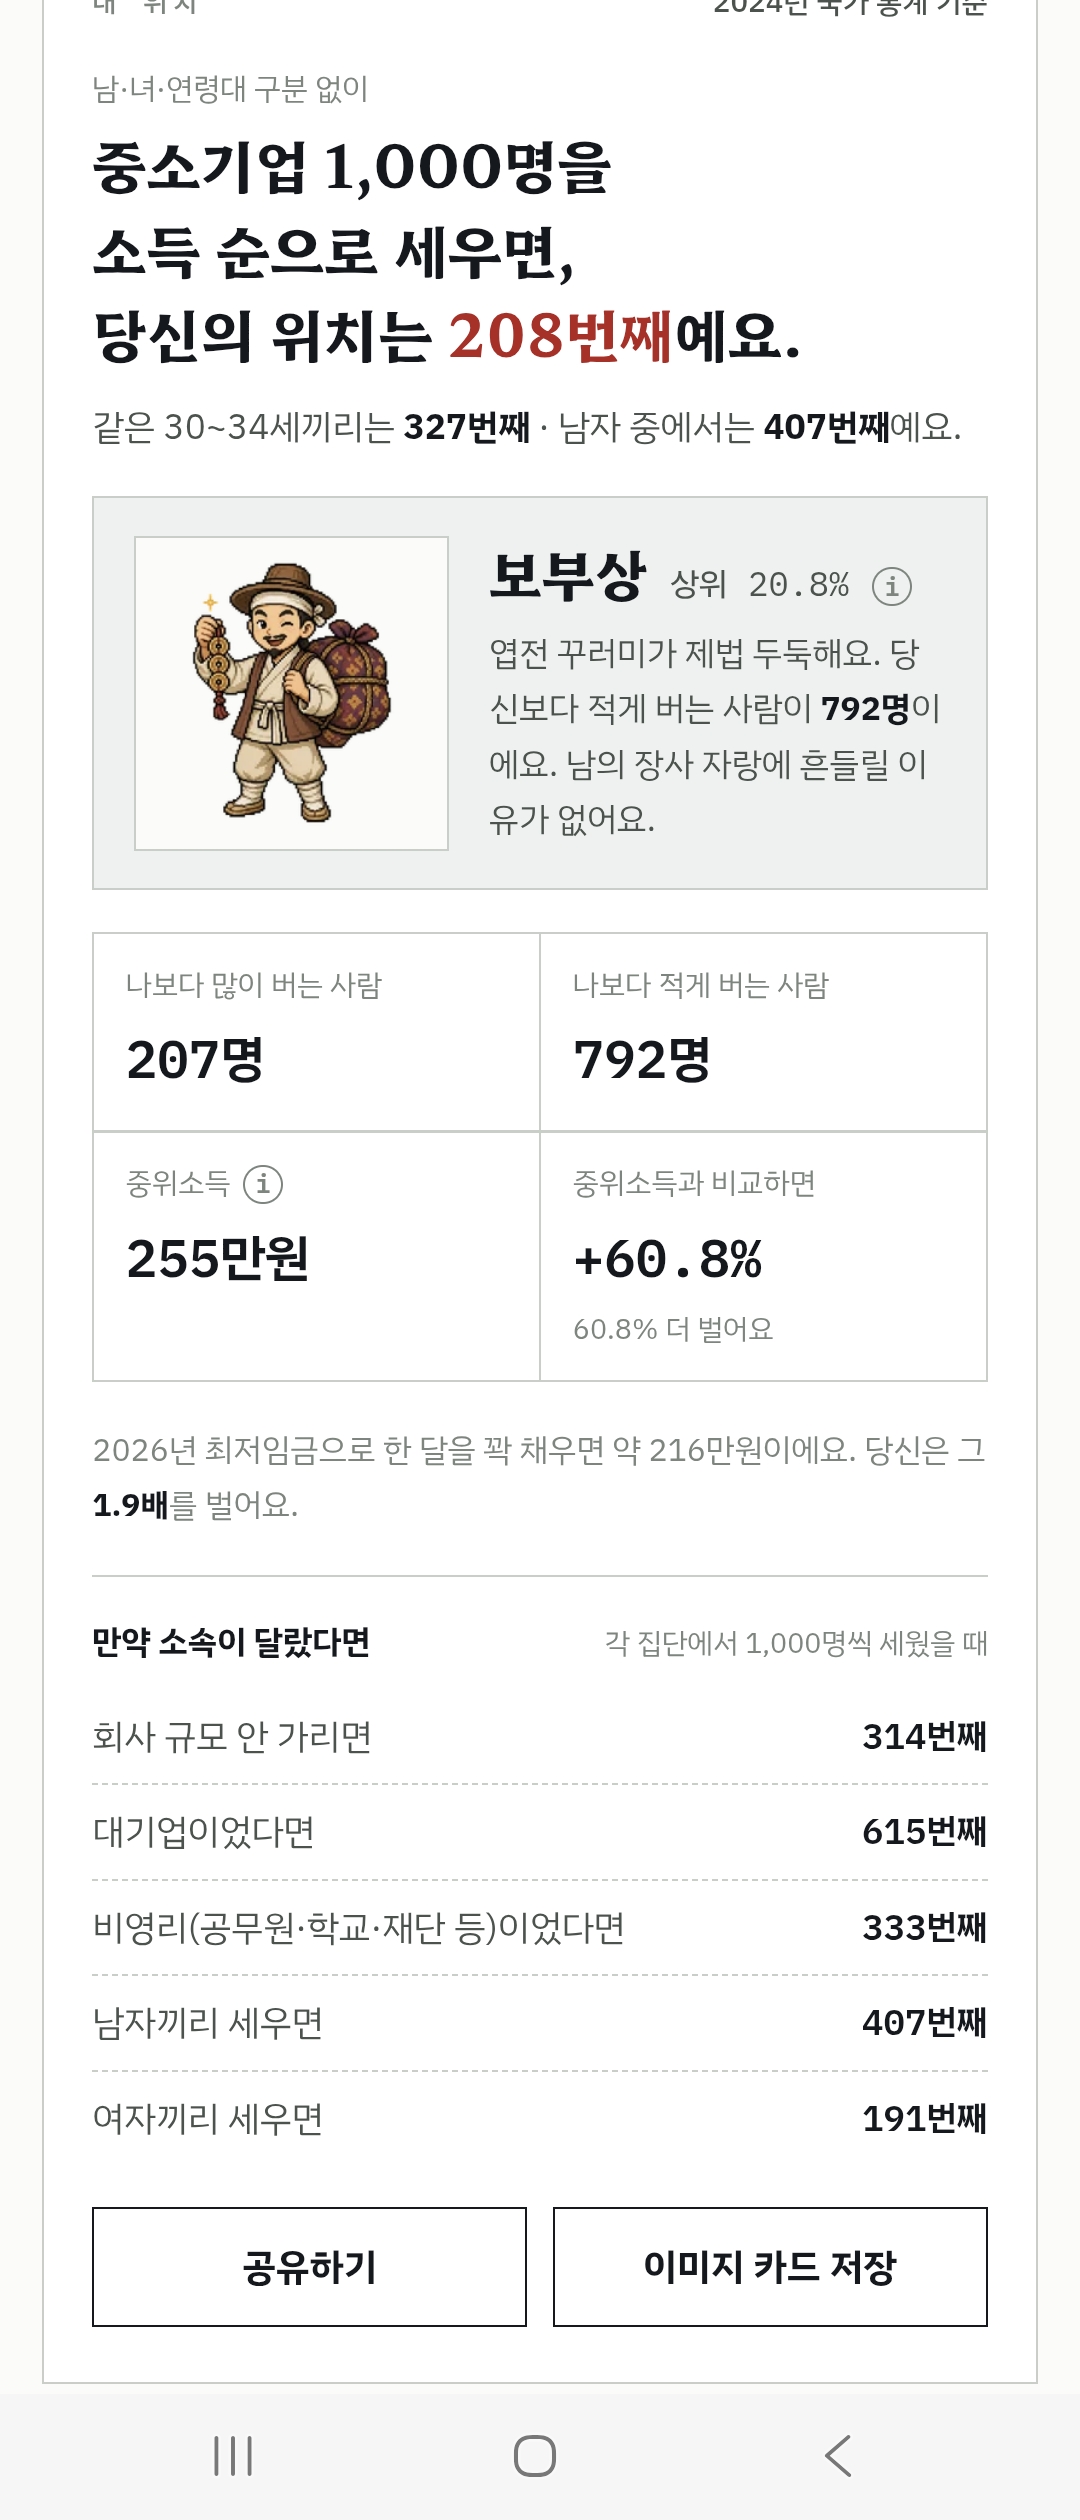Tap the 공유하기 button
The image size is (1080, 2520).
tap(309, 2267)
